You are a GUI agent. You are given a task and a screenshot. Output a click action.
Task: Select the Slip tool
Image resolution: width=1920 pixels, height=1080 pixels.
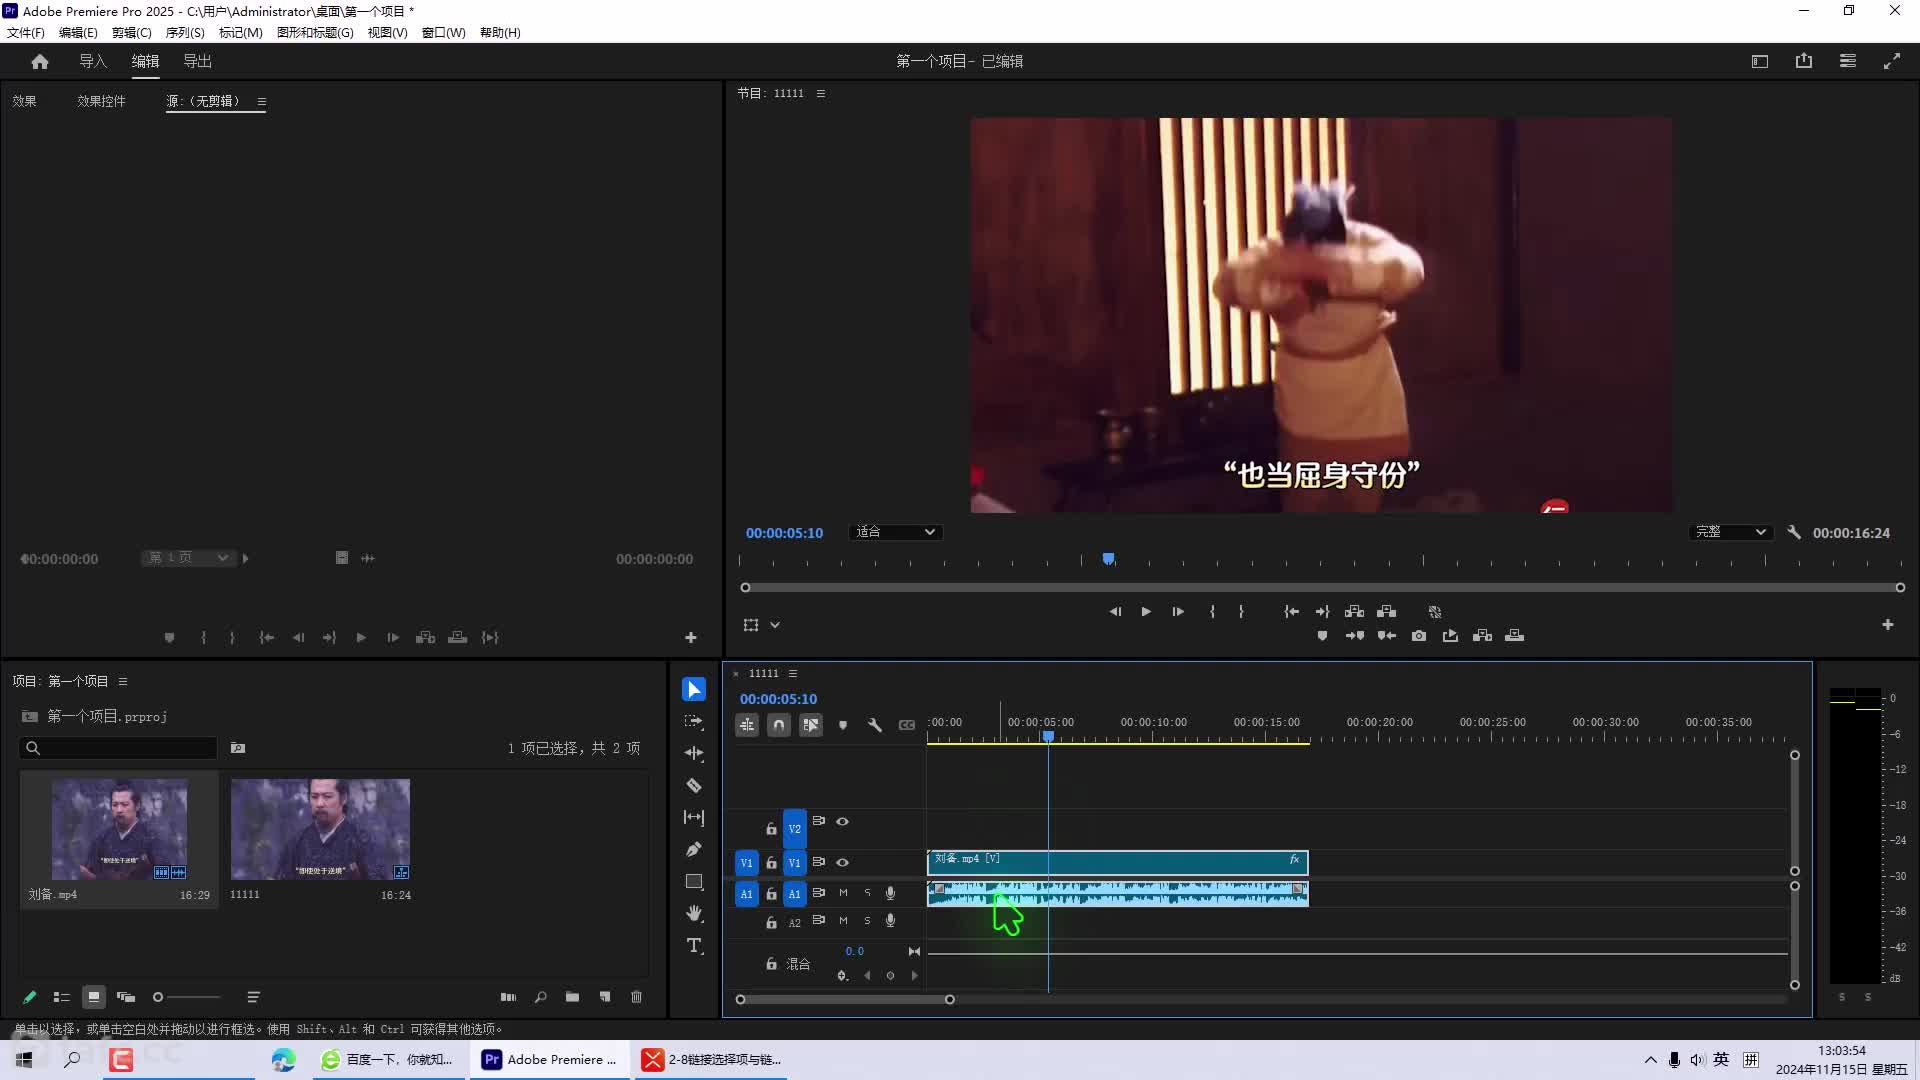click(693, 817)
